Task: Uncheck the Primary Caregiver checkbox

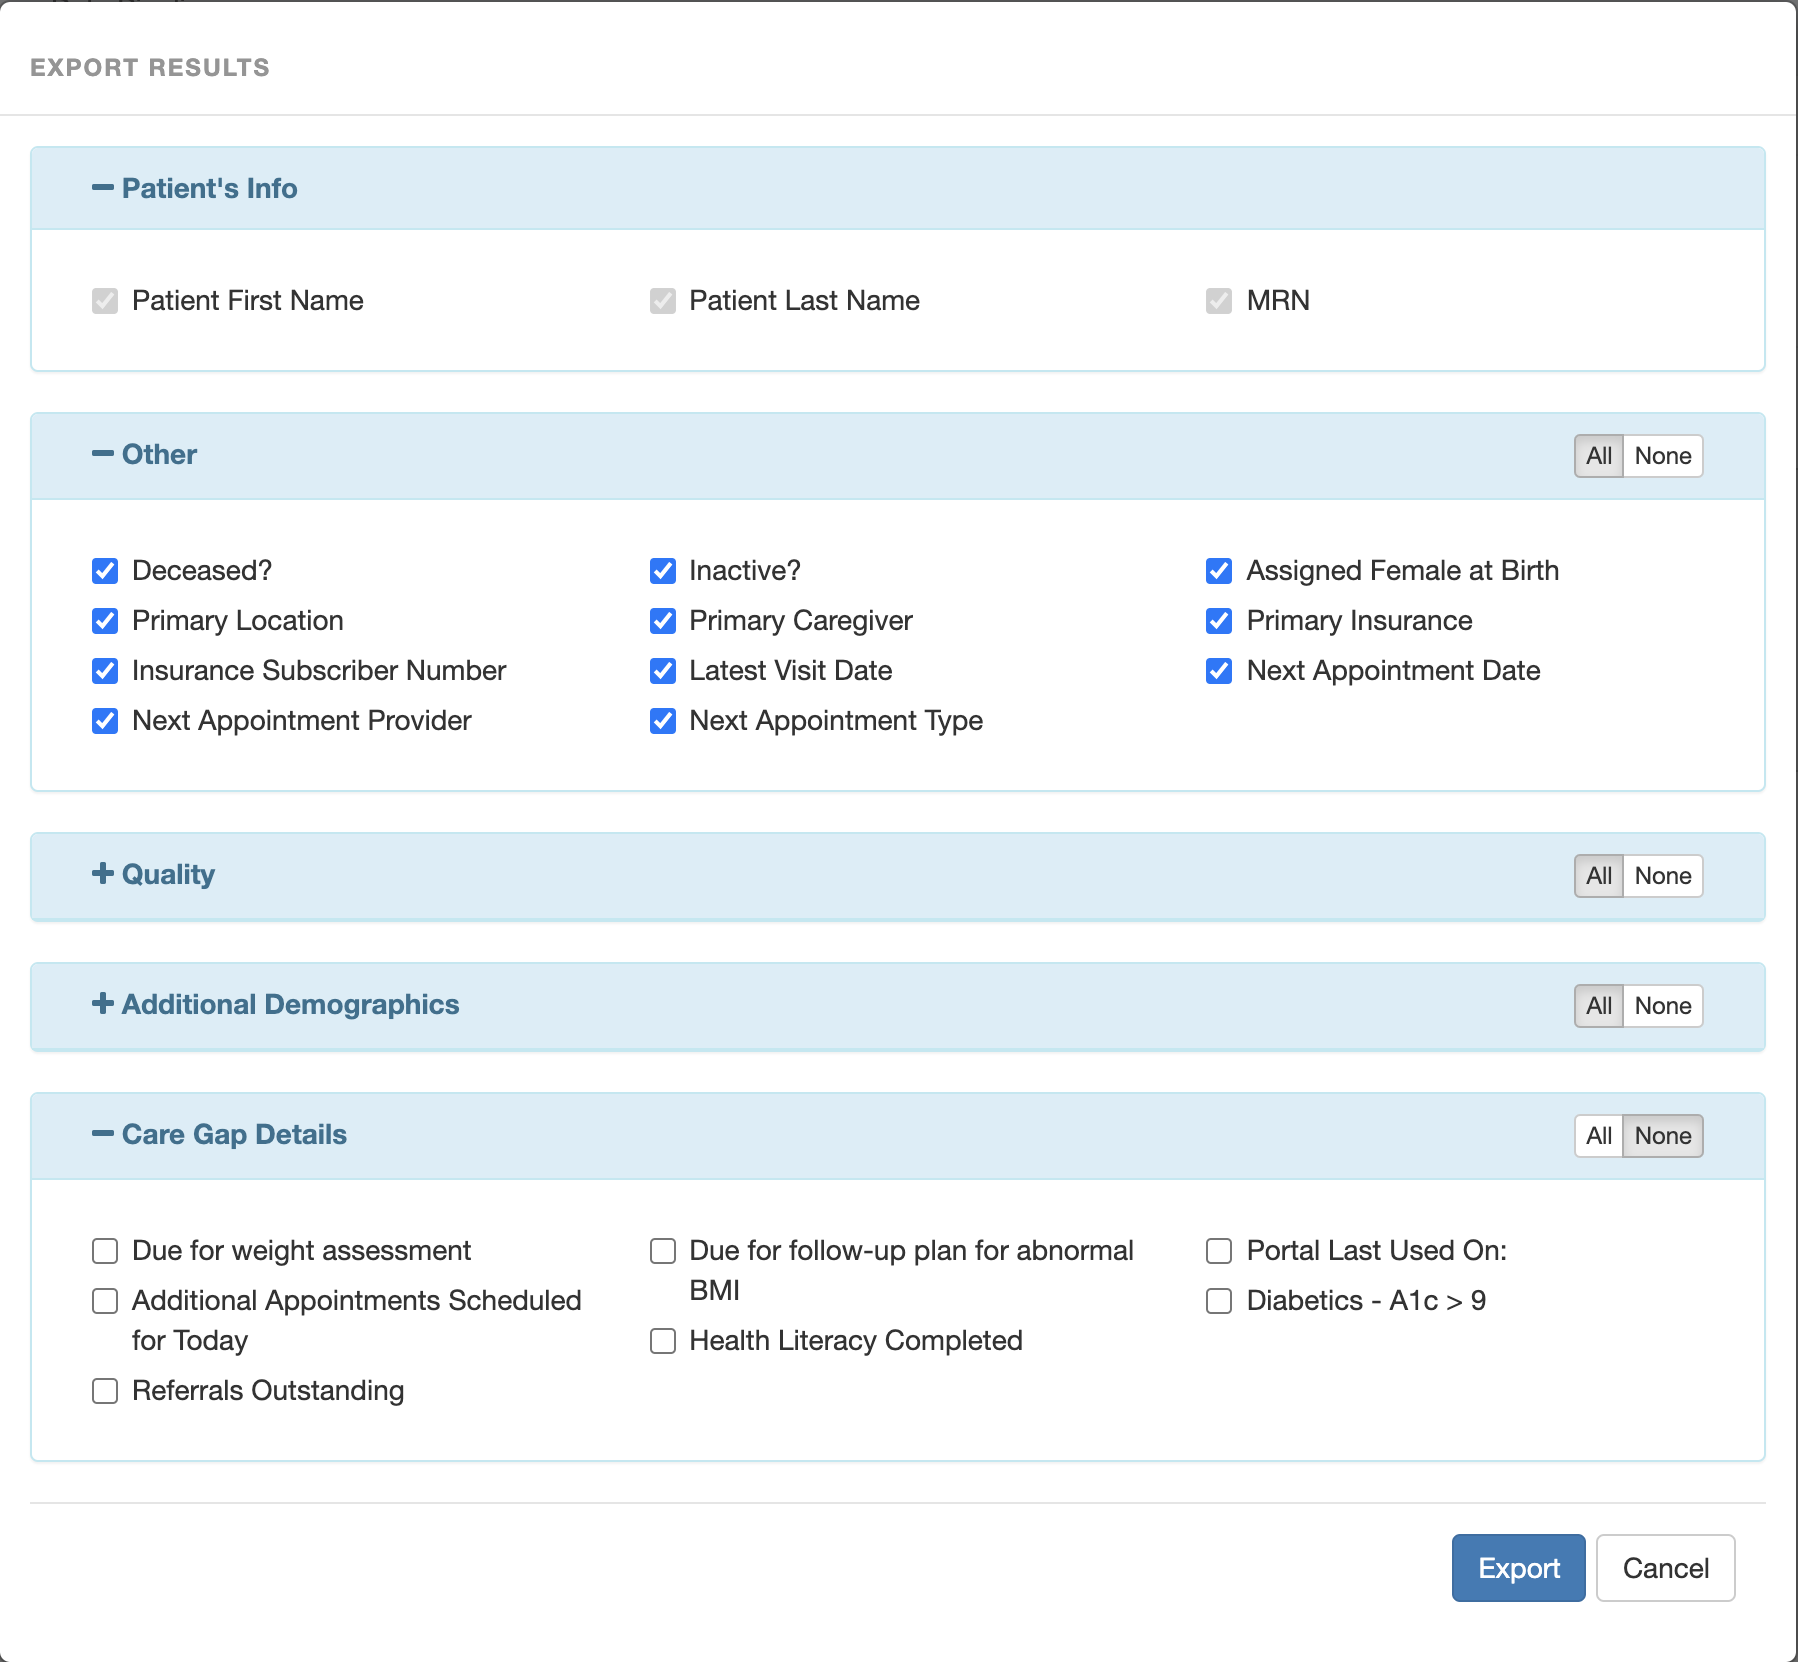Action: point(663,621)
